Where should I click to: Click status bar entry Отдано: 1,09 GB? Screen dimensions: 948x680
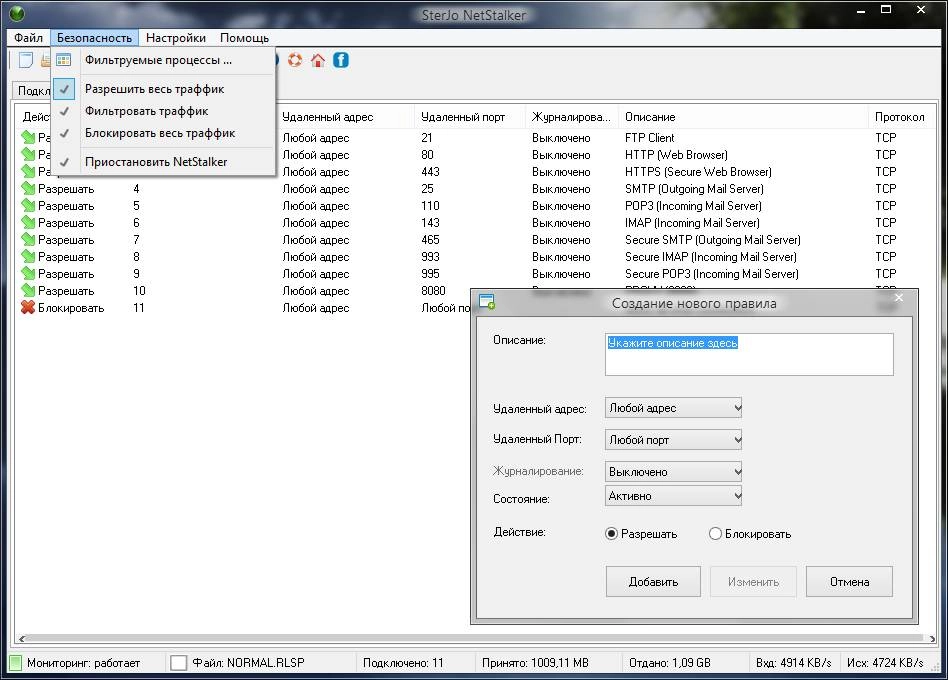(669, 663)
